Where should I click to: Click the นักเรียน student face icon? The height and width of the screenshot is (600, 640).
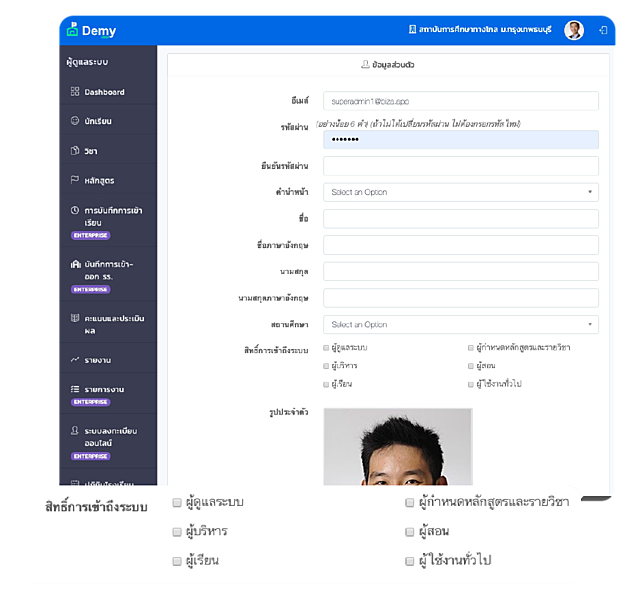coord(75,121)
